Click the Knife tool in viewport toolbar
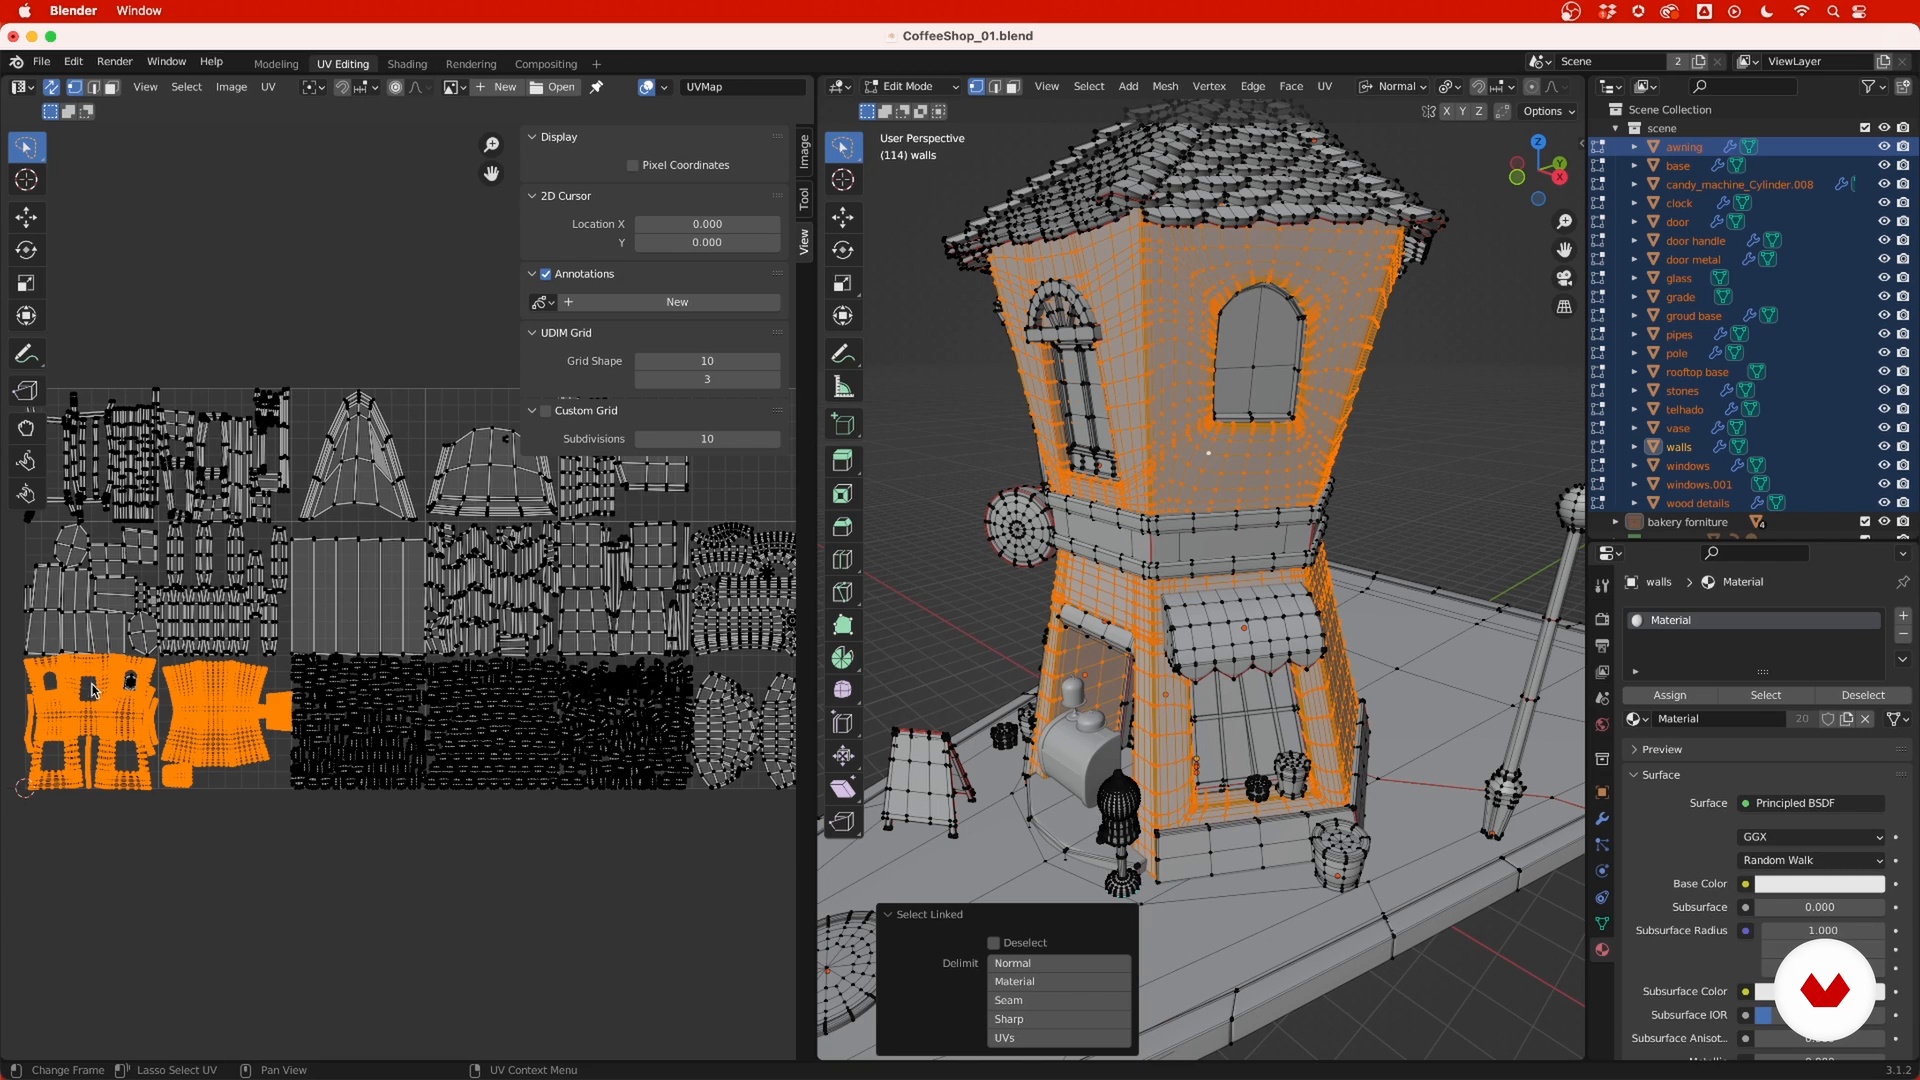 tap(843, 592)
